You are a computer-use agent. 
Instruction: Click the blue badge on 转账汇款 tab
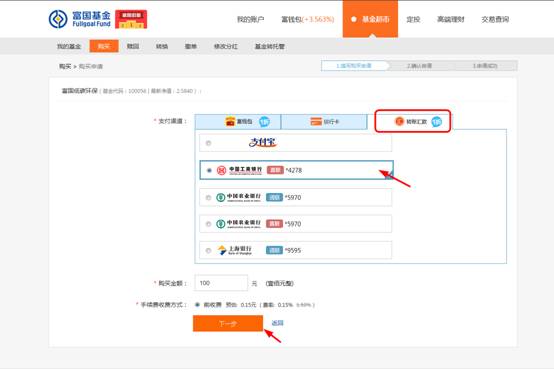(437, 122)
